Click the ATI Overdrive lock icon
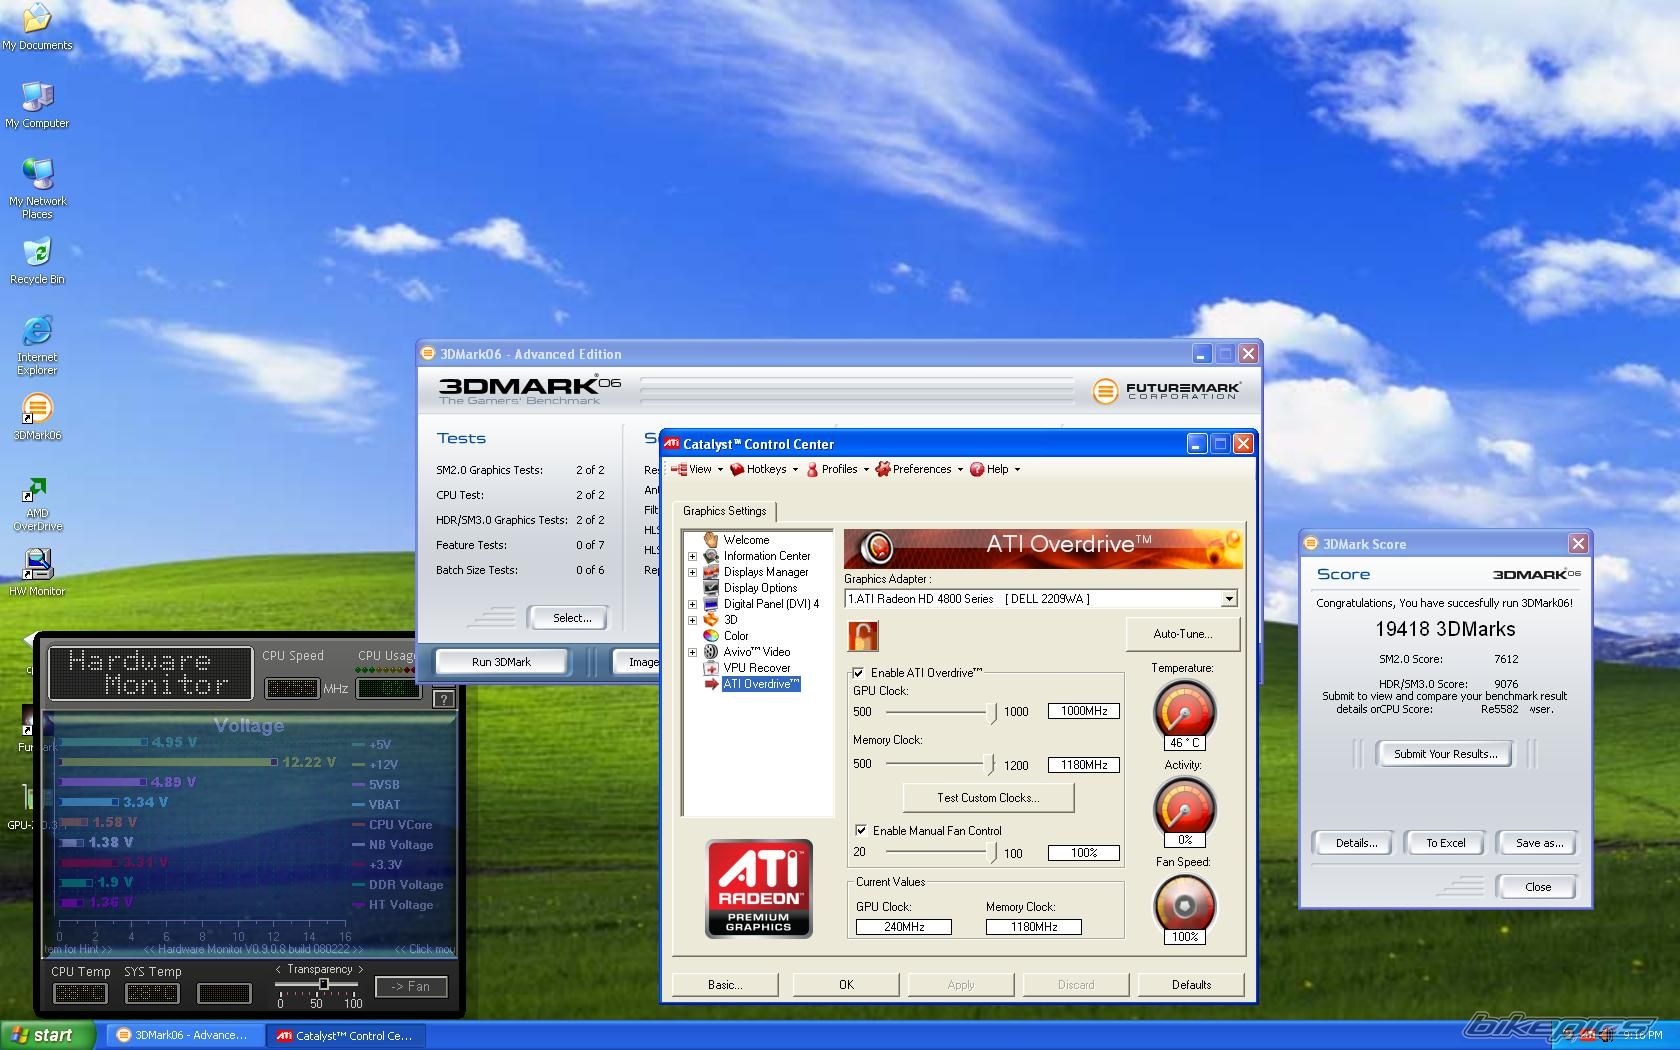The height and width of the screenshot is (1050, 1680). pyautogui.click(x=862, y=636)
